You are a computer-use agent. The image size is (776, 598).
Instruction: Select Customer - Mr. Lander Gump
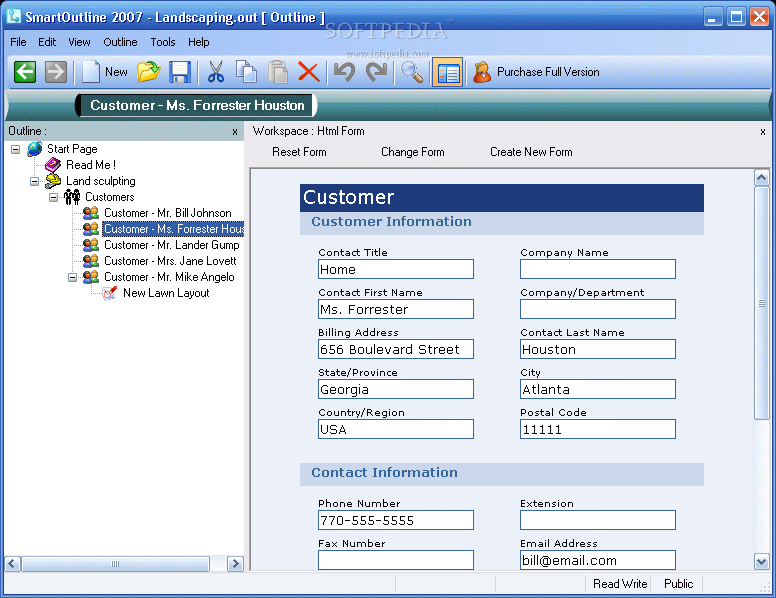[172, 245]
